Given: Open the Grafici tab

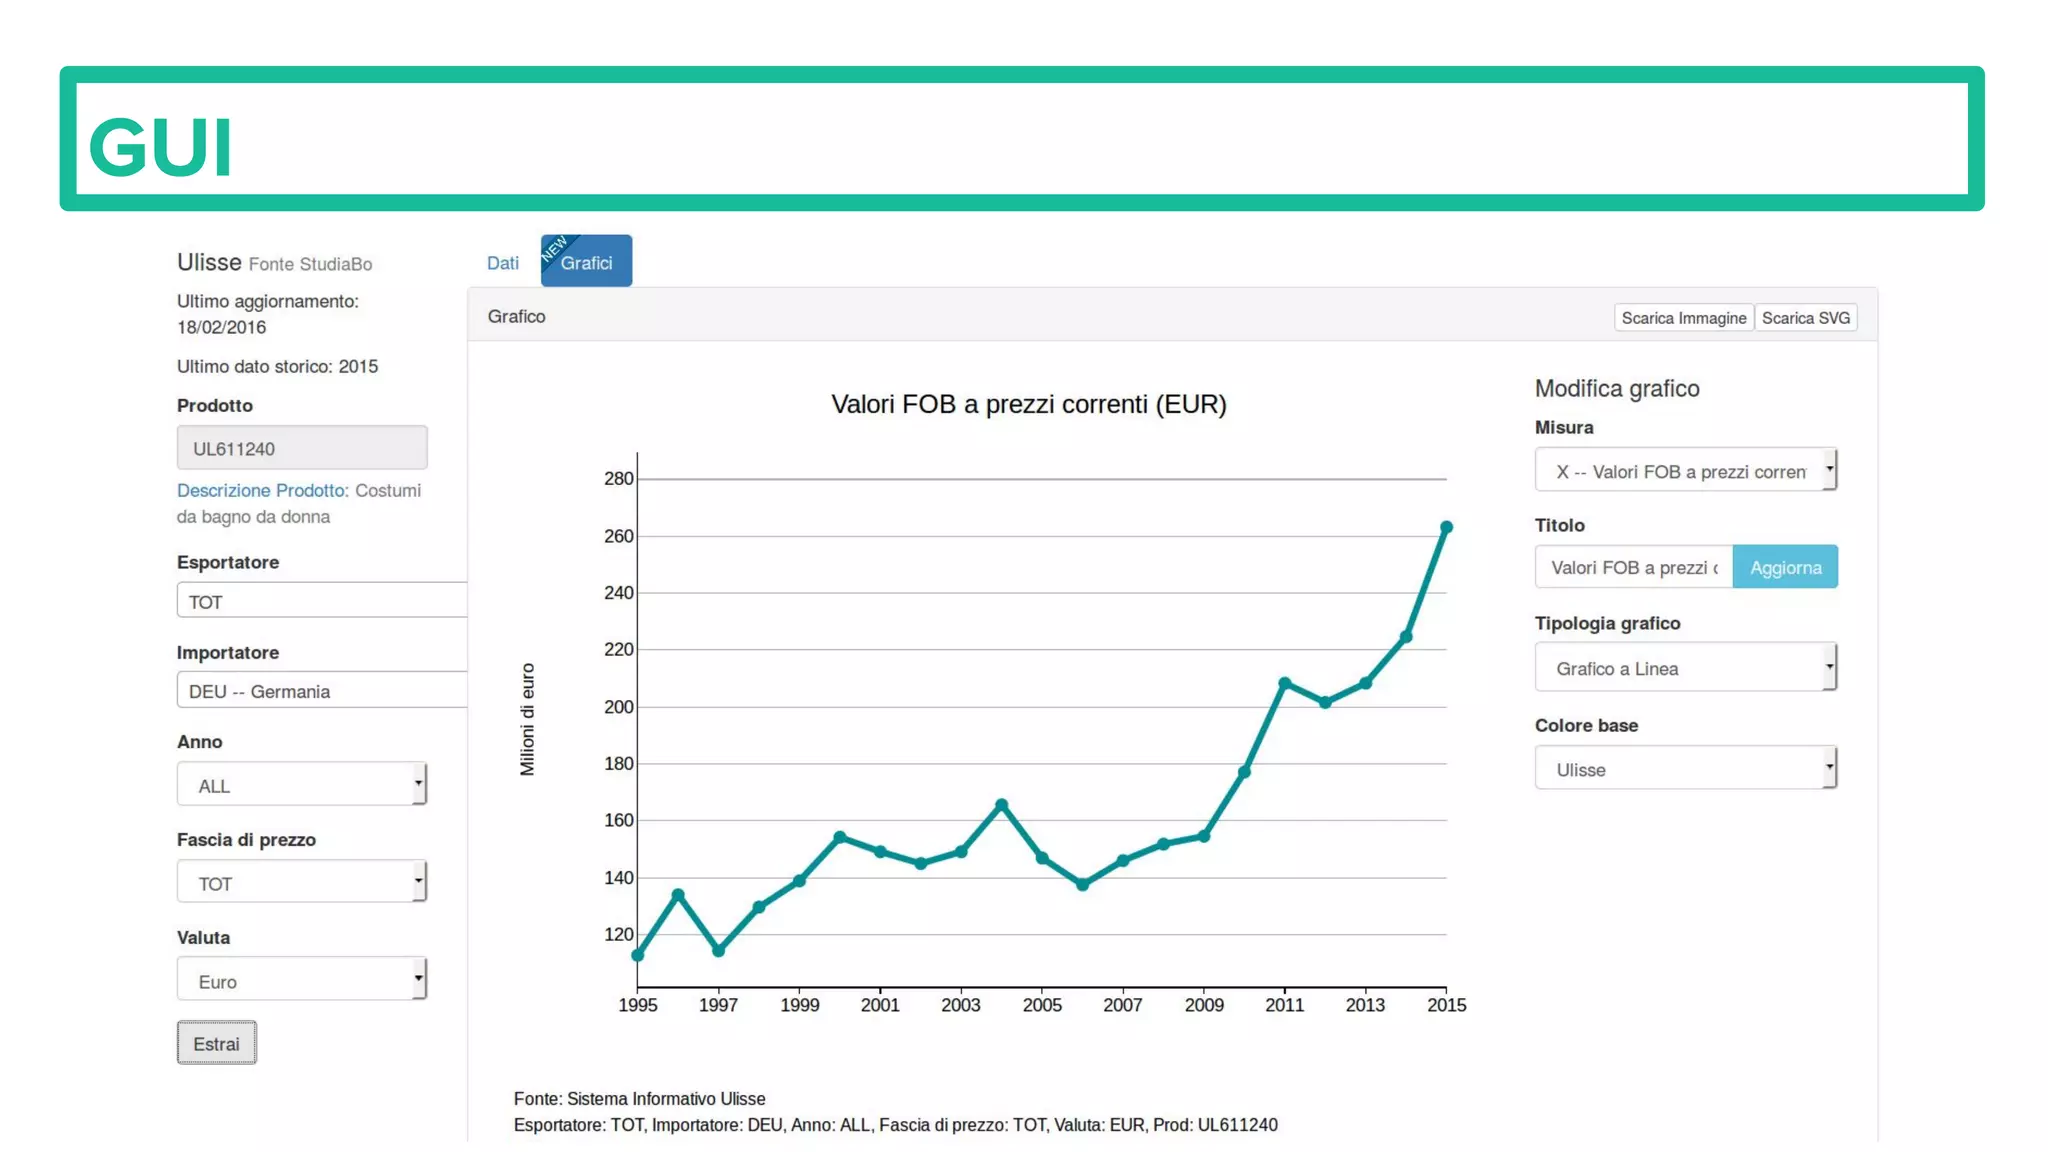Looking at the screenshot, I should [586, 263].
